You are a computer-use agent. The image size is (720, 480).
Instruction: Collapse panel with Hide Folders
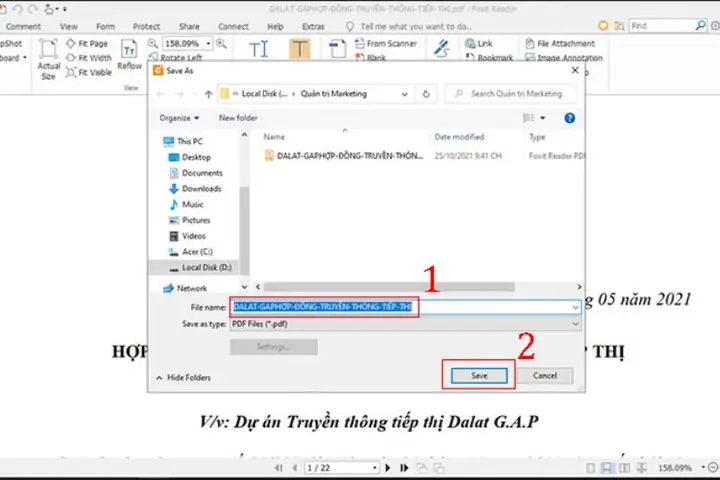[x=183, y=378]
